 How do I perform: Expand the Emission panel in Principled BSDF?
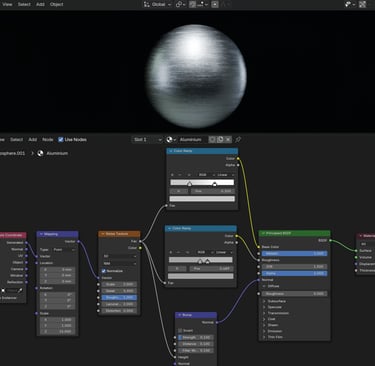264,331
